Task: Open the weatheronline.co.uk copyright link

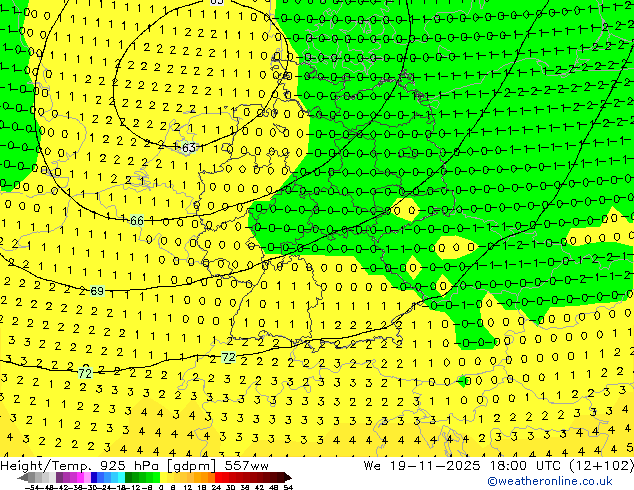Action: [x=550, y=481]
